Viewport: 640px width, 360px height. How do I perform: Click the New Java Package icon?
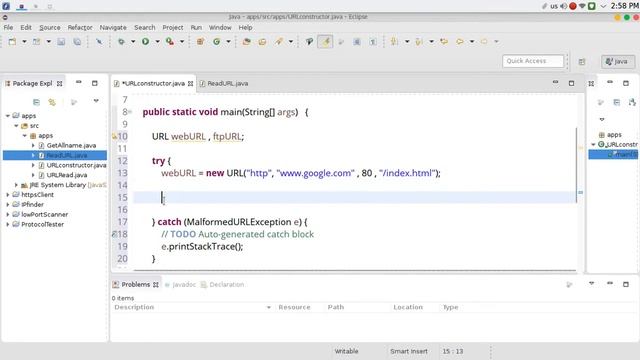tap(200, 42)
